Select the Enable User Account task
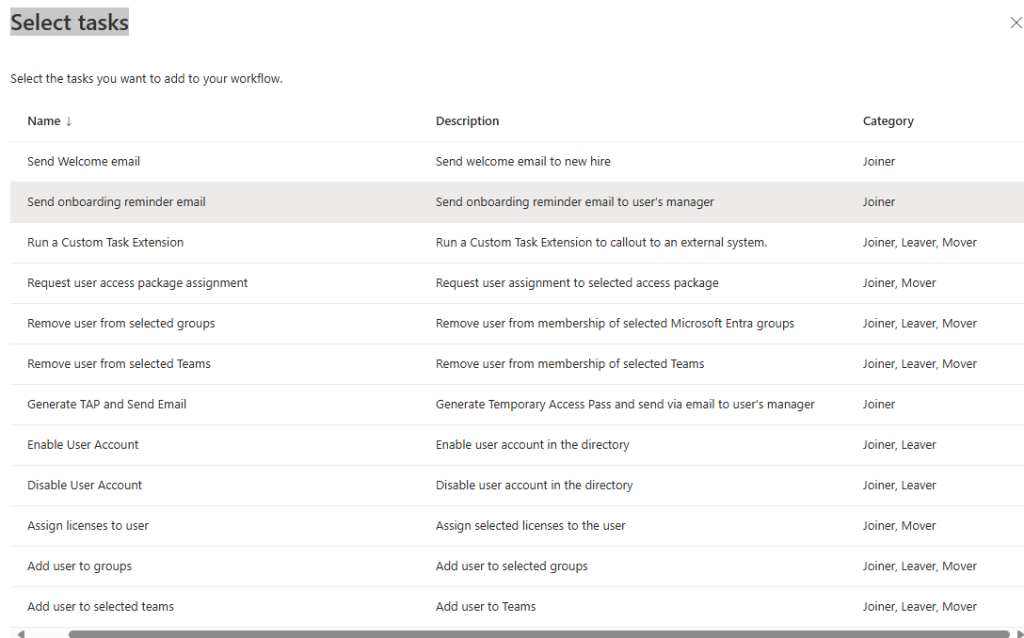Screen dimensions: 1024x638 (x=83, y=445)
